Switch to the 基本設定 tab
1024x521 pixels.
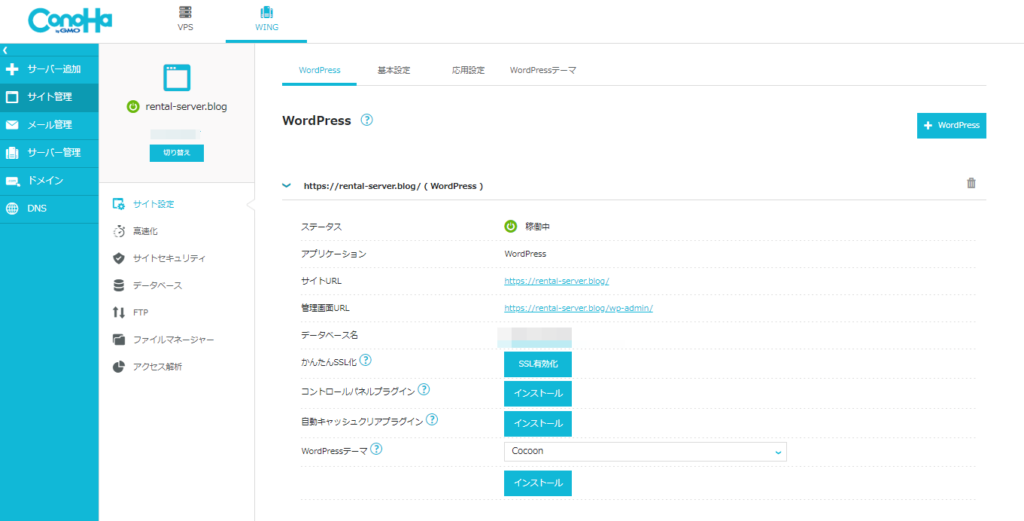point(394,70)
